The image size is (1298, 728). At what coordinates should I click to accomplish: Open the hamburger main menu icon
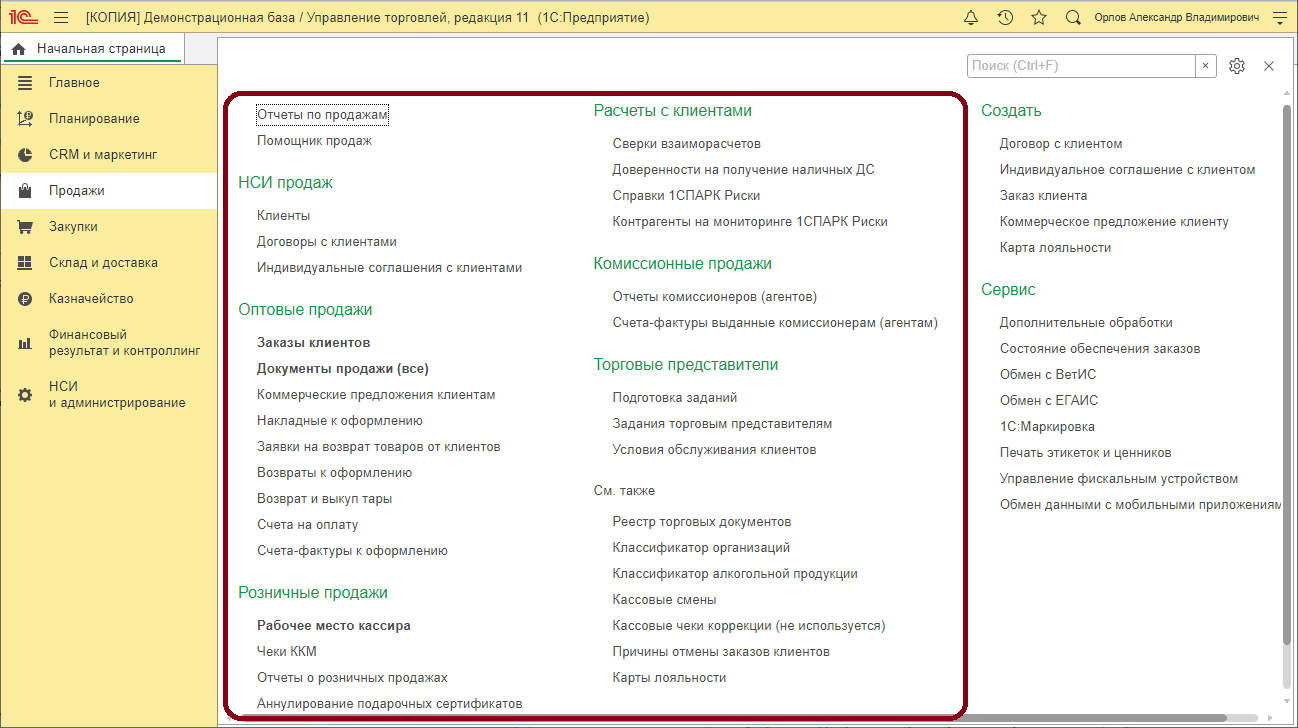pos(61,18)
